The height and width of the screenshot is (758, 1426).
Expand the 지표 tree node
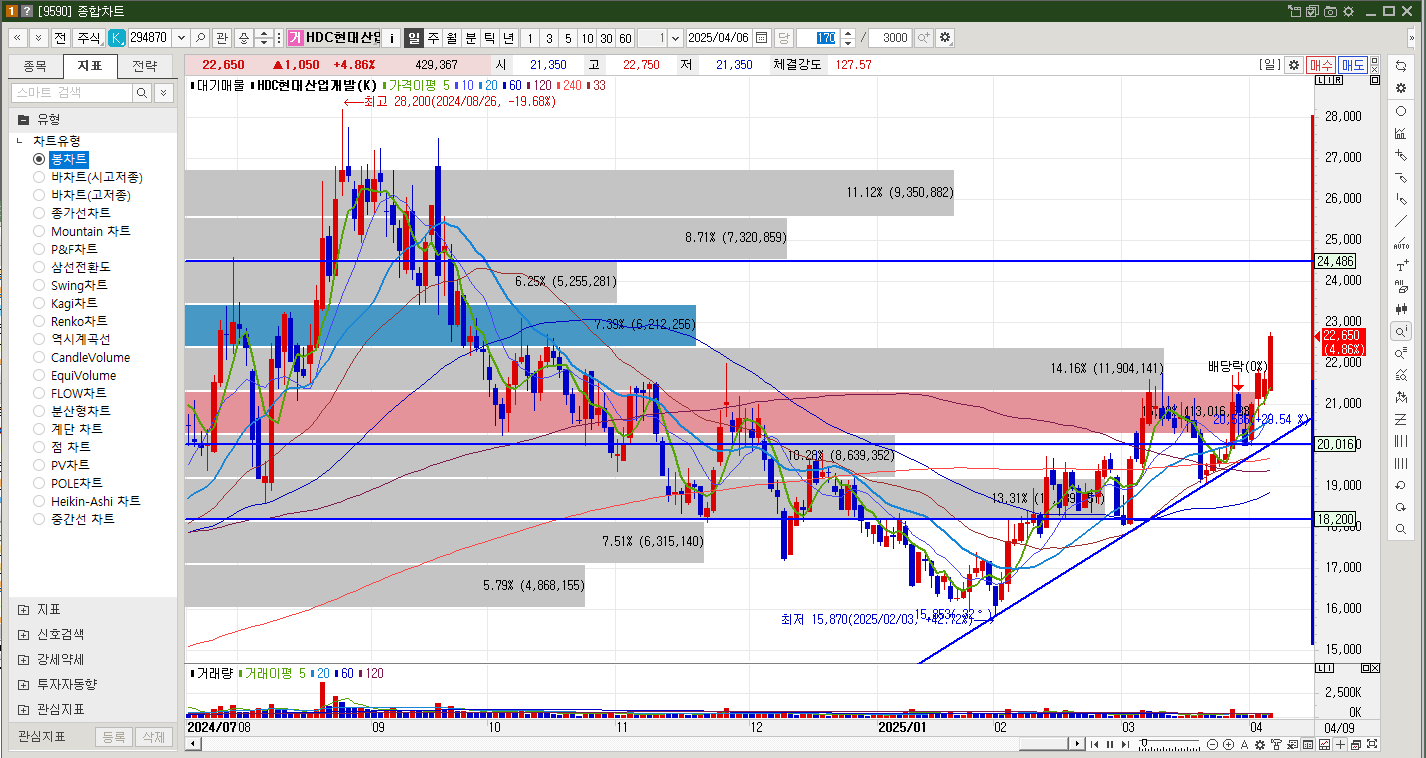pos(22,609)
